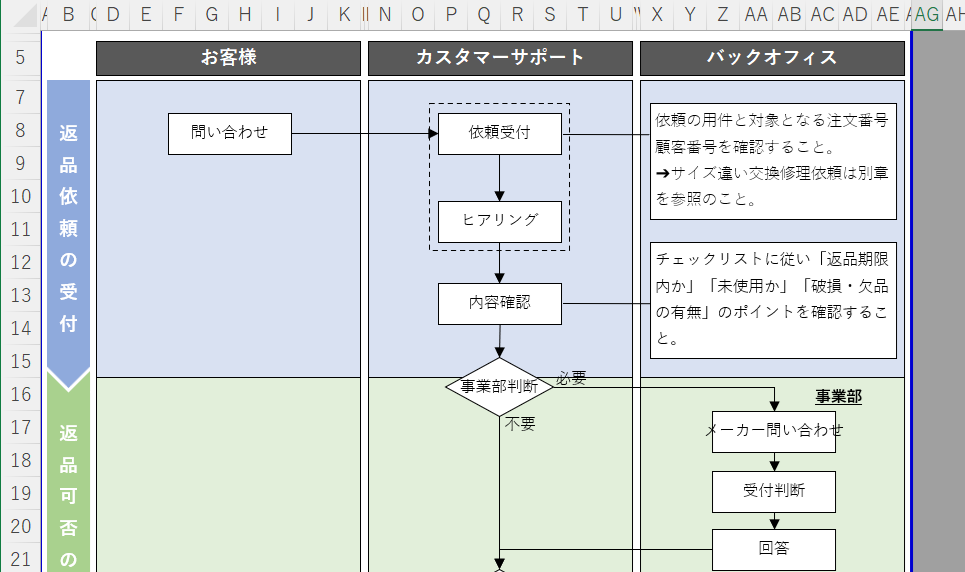Select the 依頼受付 flowchart box

[500, 133]
